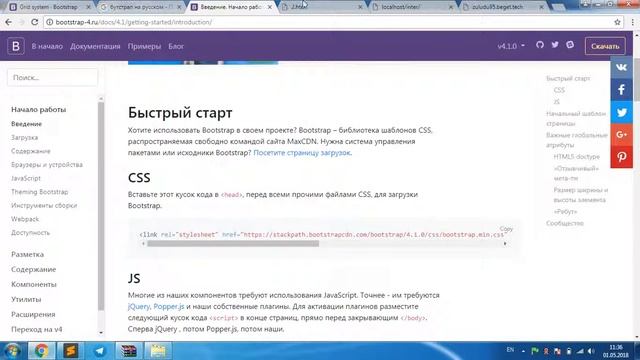
Task: Click sidebar scrollbar down arrow
Action: (x=101, y=333)
